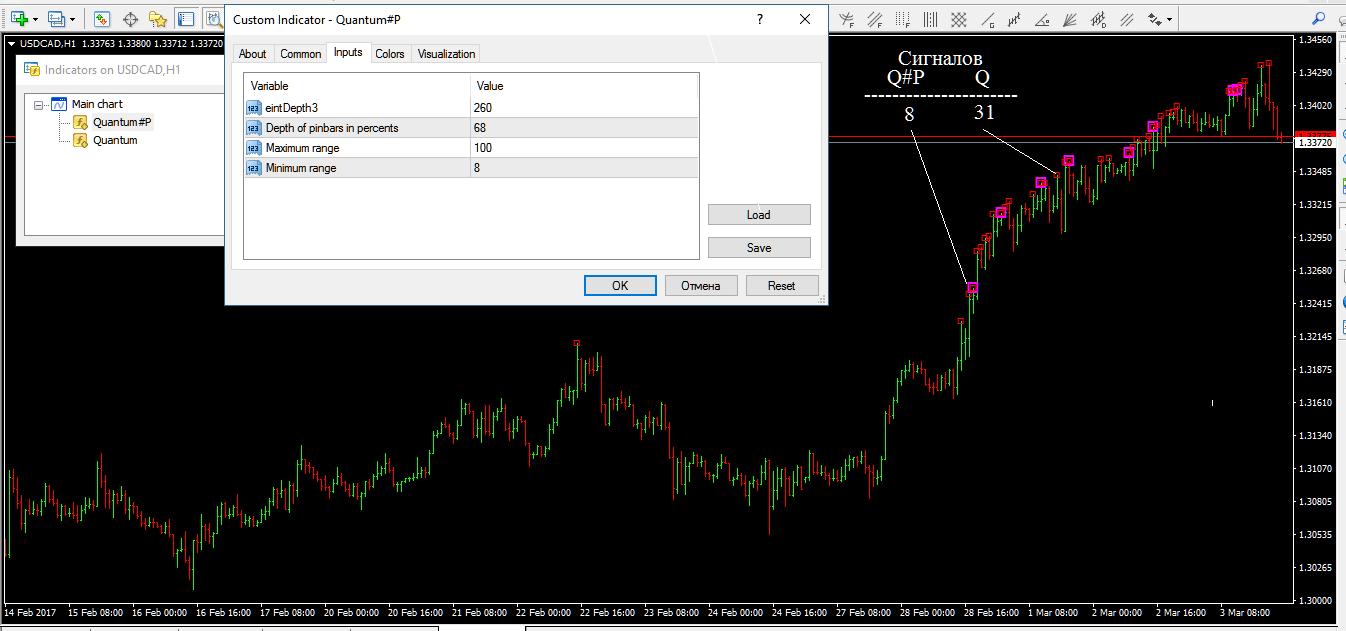Select the Minimum range value 8
The image size is (1346, 631).
(584, 168)
